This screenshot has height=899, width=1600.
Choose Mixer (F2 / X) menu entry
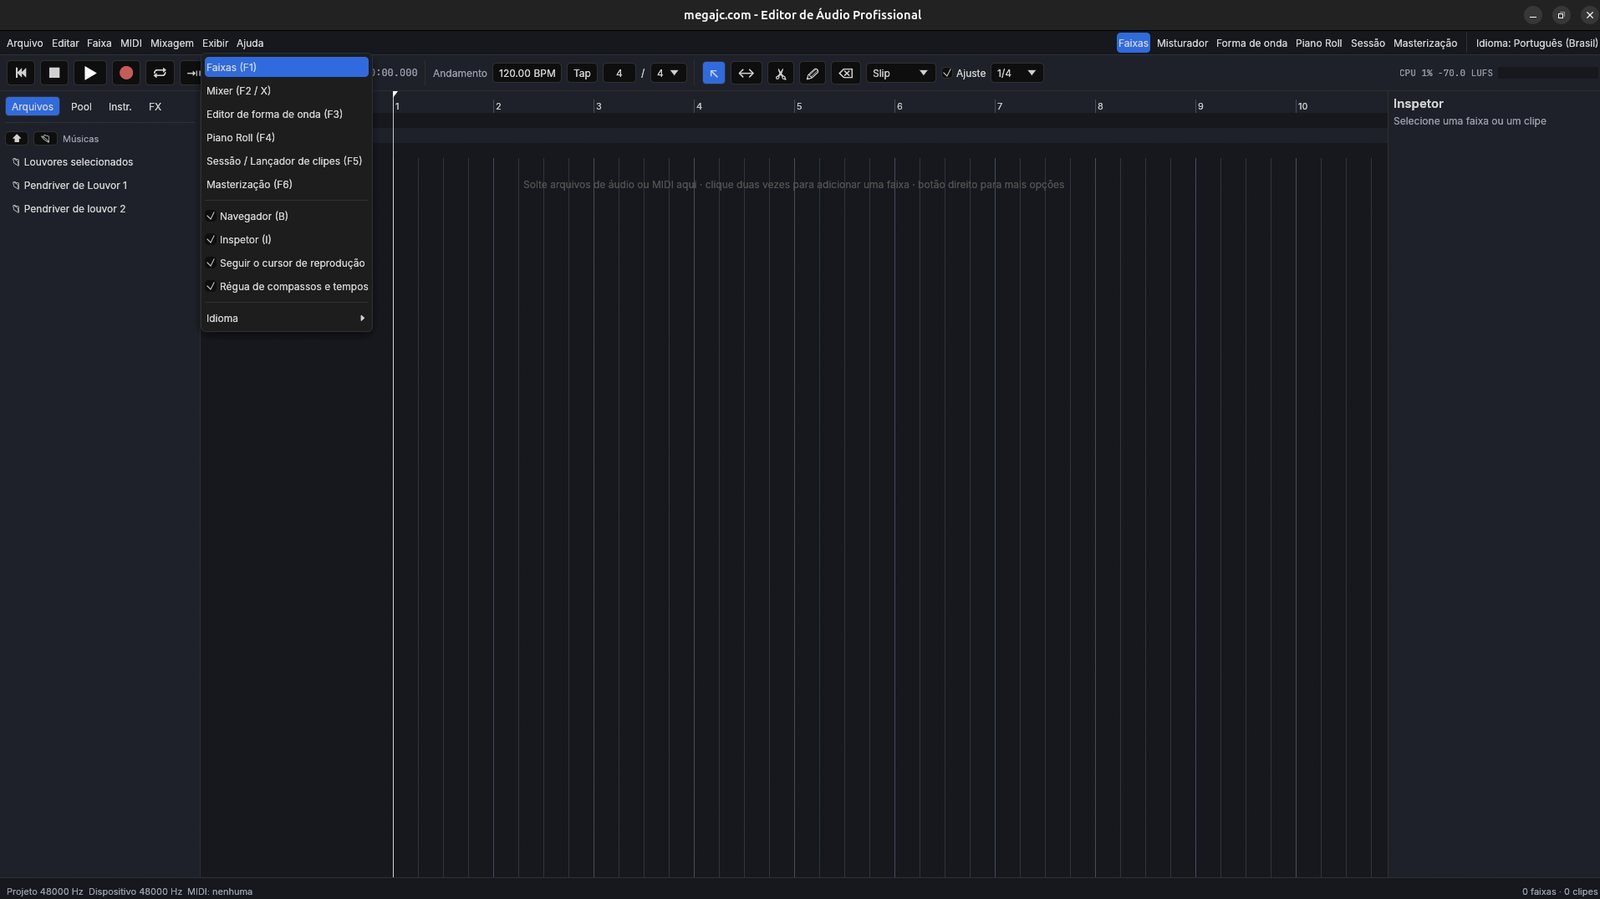pyautogui.click(x=287, y=91)
